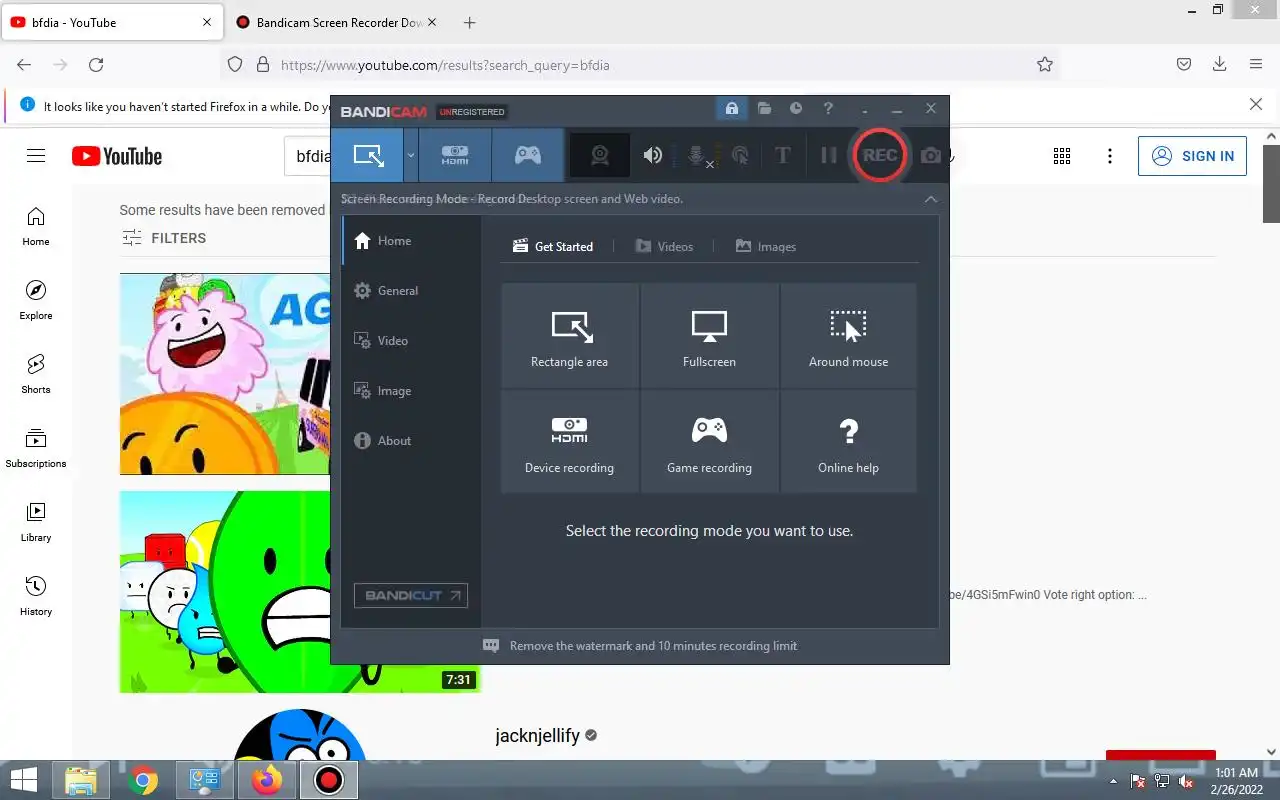Click the Bandicut link button
This screenshot has height=800, width=1280.
click(411, 595)
